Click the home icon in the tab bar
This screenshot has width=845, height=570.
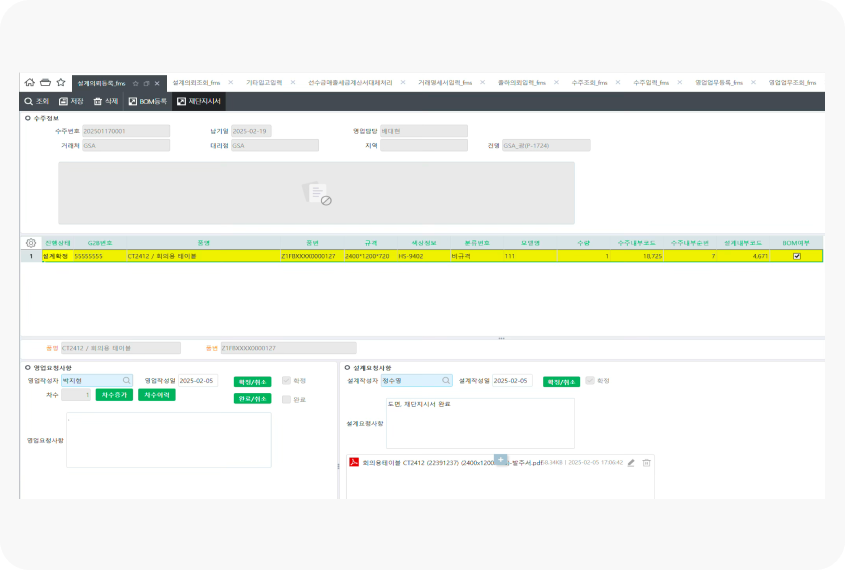(30, 83)
